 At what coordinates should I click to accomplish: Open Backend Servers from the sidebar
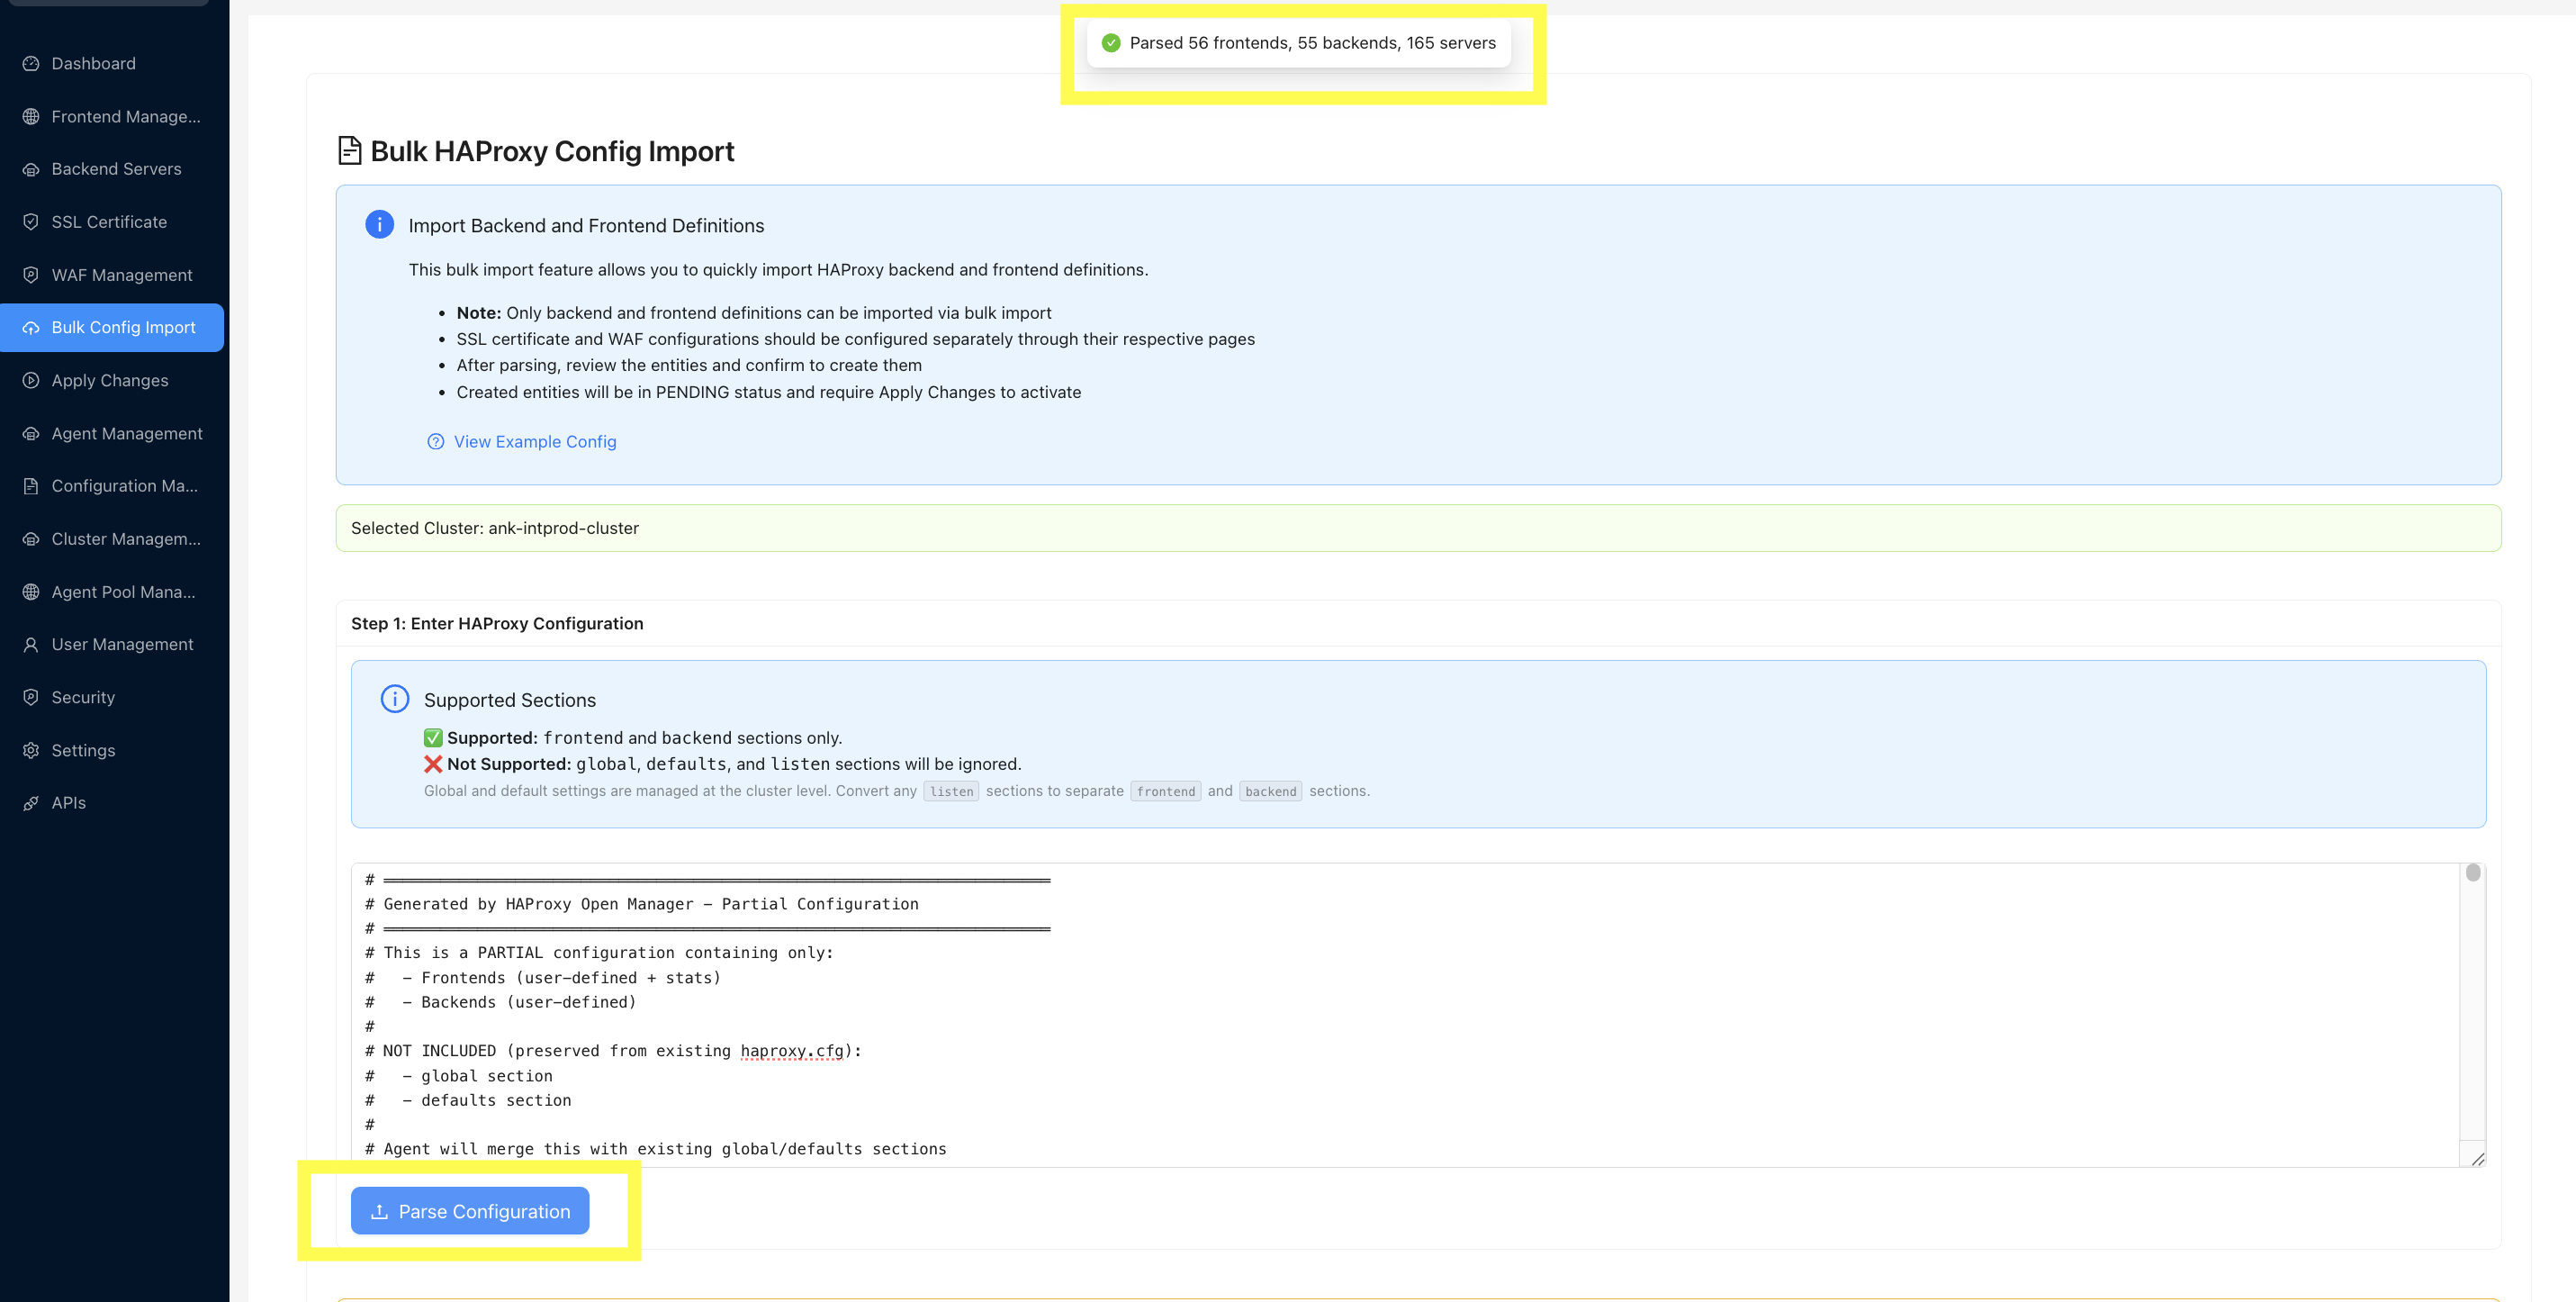[x=112, y=169]
